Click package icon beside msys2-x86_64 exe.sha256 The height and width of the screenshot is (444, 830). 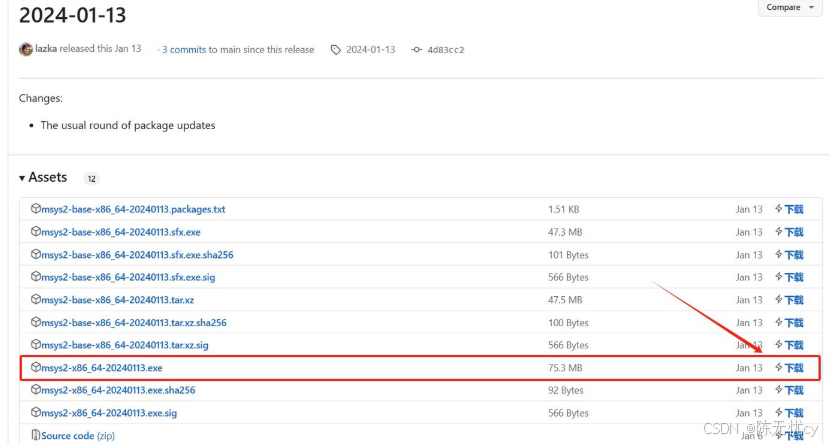click(x=35, y=389)
